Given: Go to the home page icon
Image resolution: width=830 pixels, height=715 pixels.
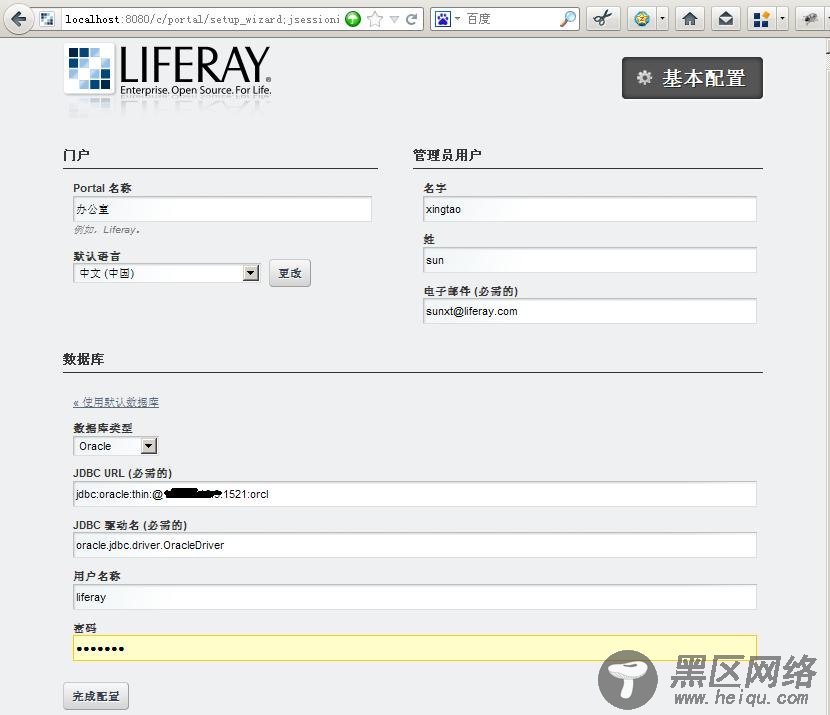Looking at the screenshot, I should tap(690, 19).
